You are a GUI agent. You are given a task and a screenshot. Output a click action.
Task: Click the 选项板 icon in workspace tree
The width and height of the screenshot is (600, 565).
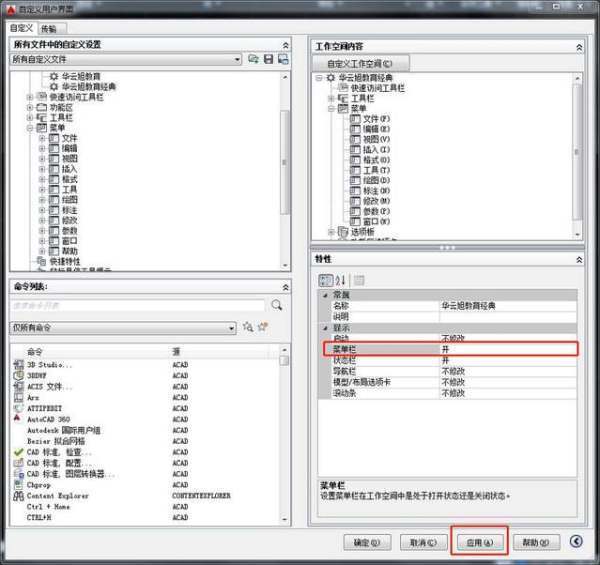[x=343, y=231]
